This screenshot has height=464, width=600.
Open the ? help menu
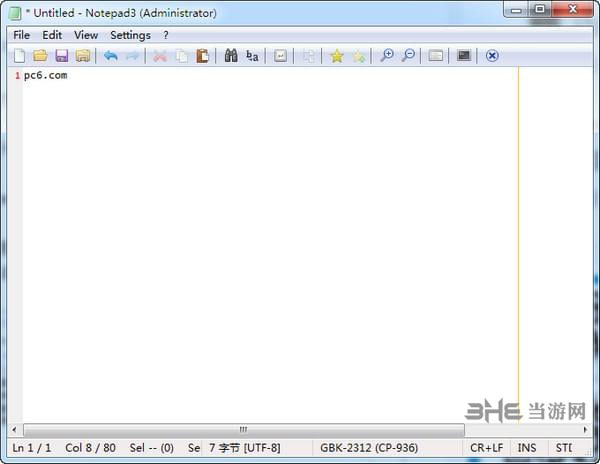tap(166, 35)
